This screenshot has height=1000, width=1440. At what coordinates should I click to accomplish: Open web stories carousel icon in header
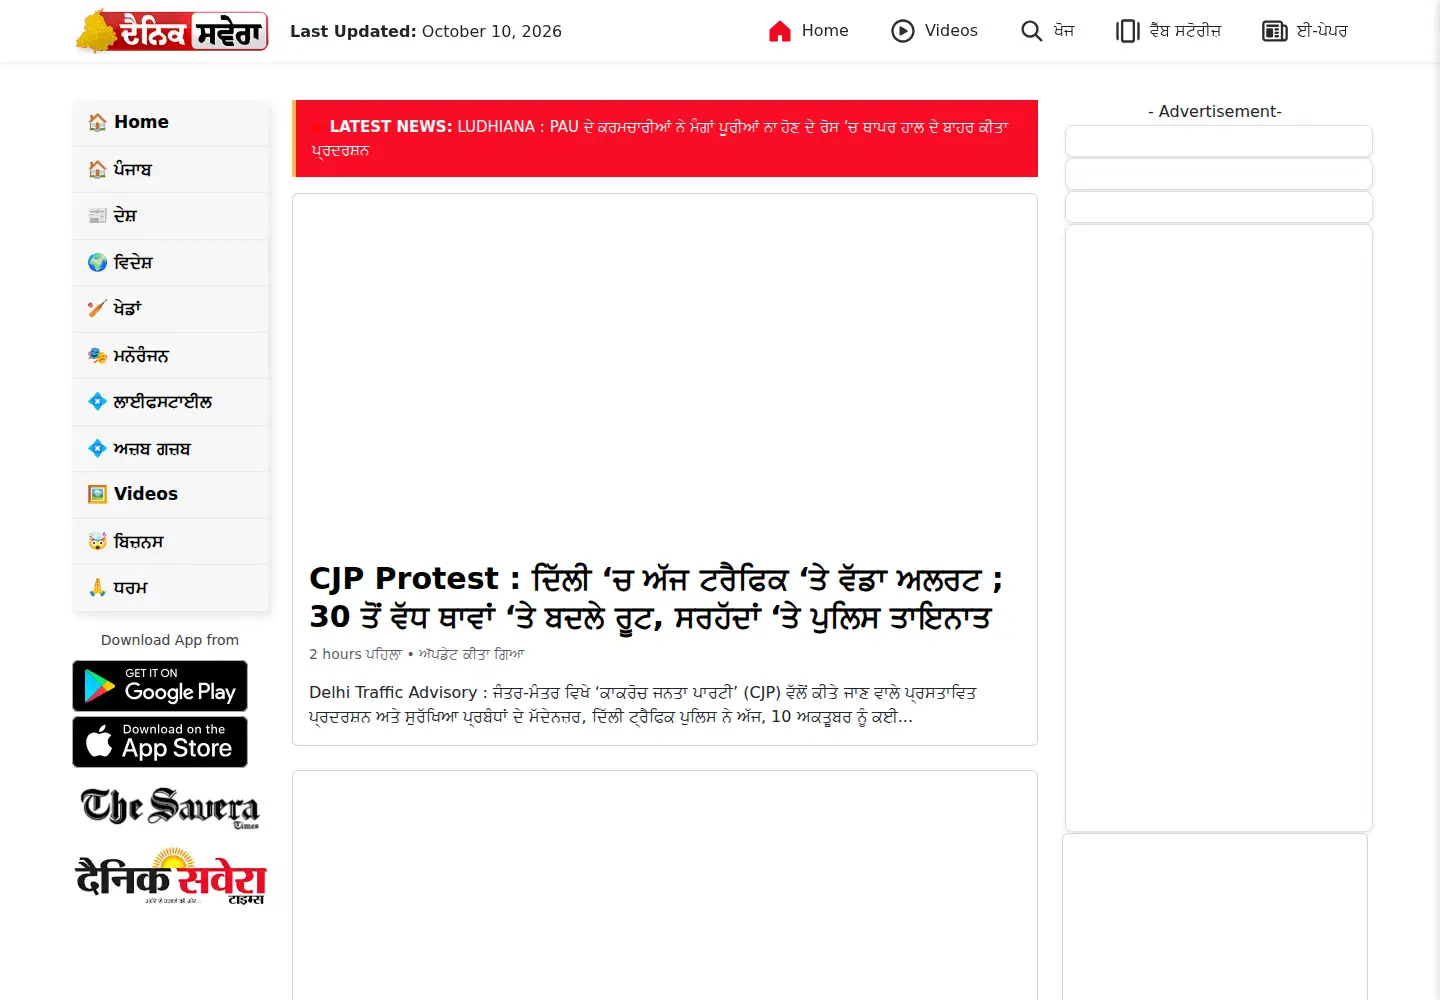click(x=1128, y=31)
